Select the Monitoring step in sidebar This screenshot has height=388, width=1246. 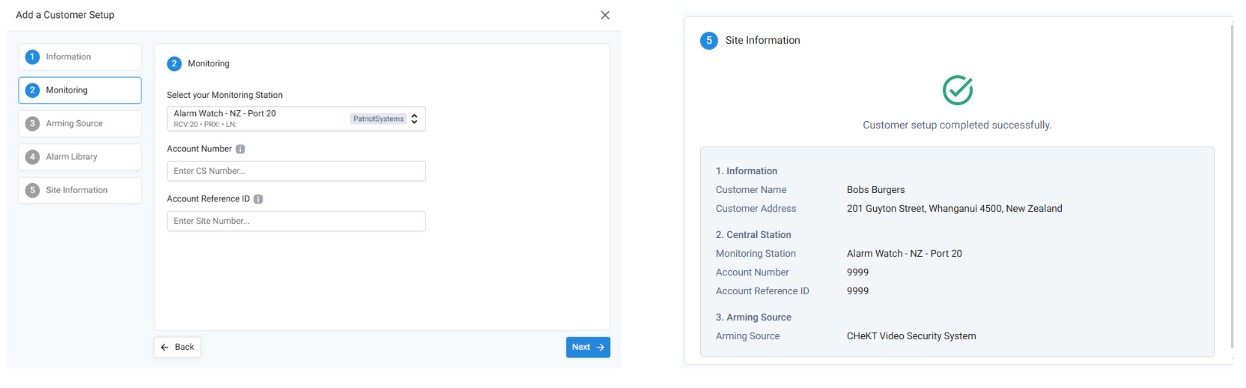pyautogui.click(x=80, y=90)
